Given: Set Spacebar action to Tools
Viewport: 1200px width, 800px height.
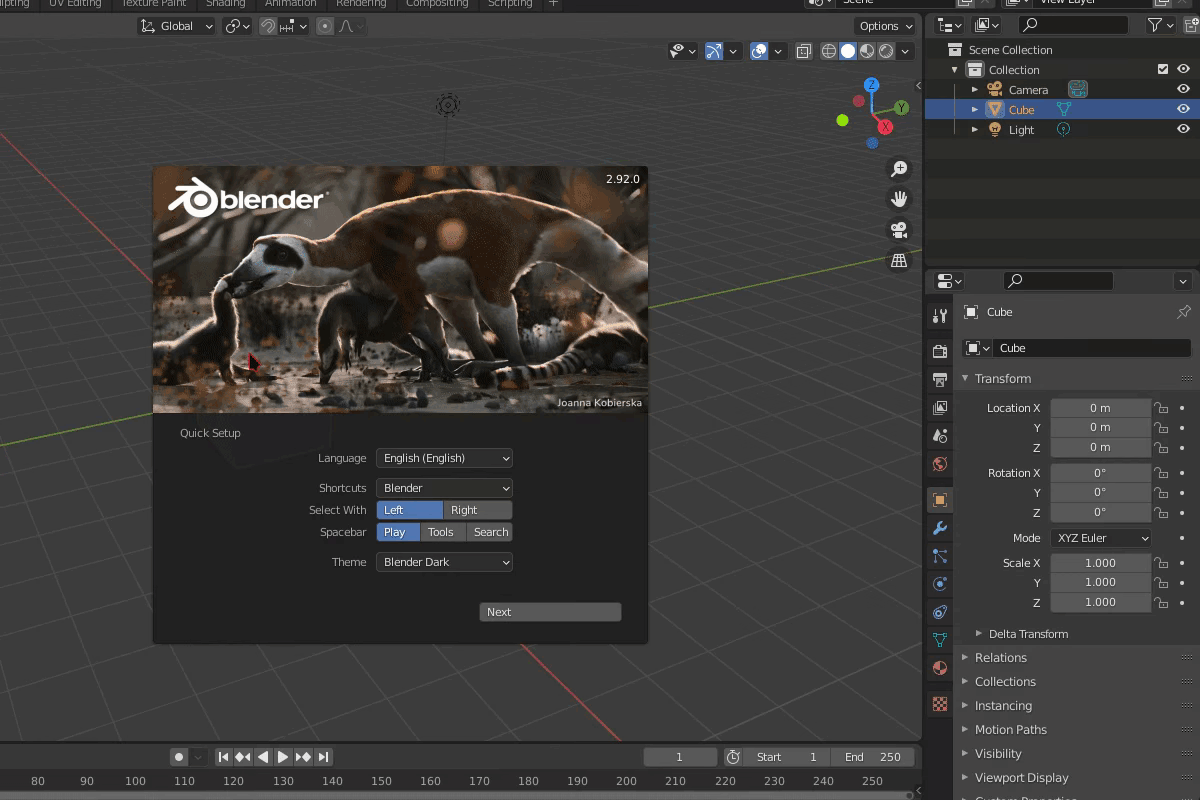Looking at the screenshot, I should [441, 532].
